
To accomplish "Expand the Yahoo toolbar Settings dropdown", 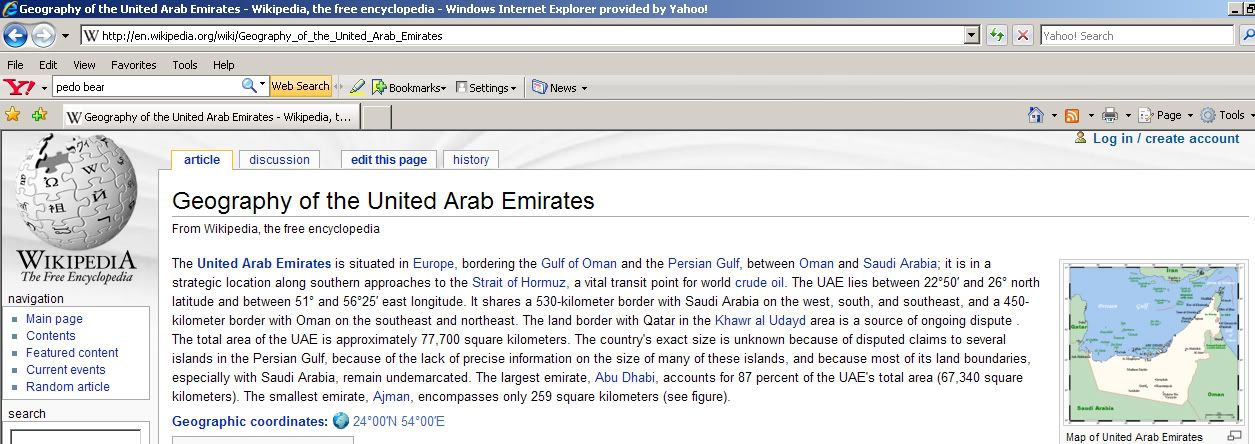I will pyautogui.click(x=487, y=87).
